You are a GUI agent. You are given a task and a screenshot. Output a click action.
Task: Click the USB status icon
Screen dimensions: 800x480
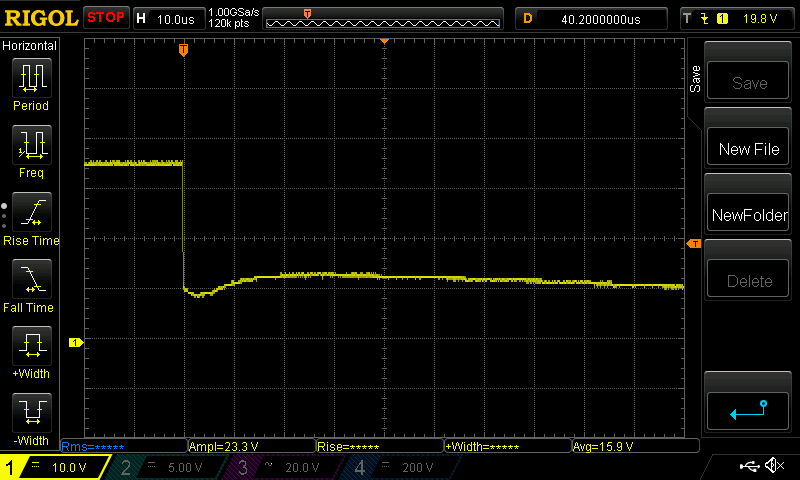pos(749,466)
